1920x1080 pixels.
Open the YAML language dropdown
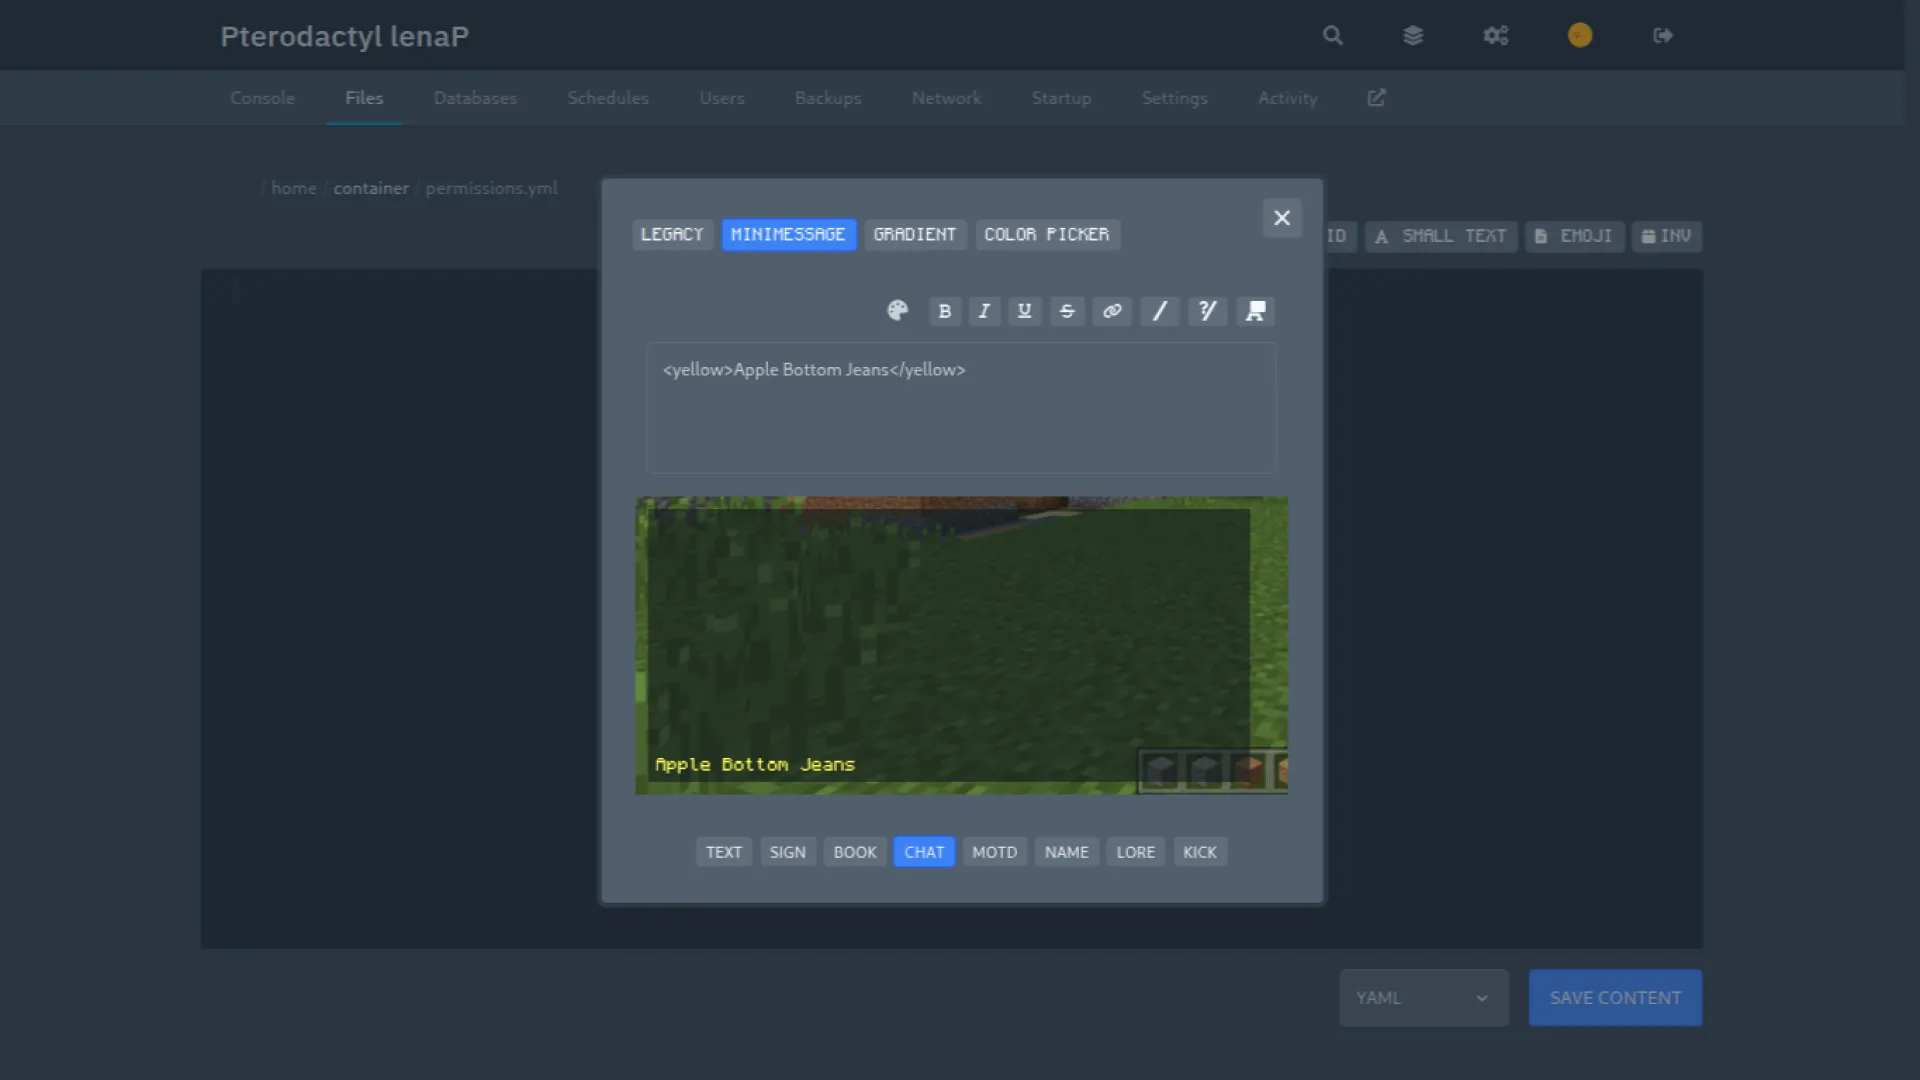point(1423,998)
